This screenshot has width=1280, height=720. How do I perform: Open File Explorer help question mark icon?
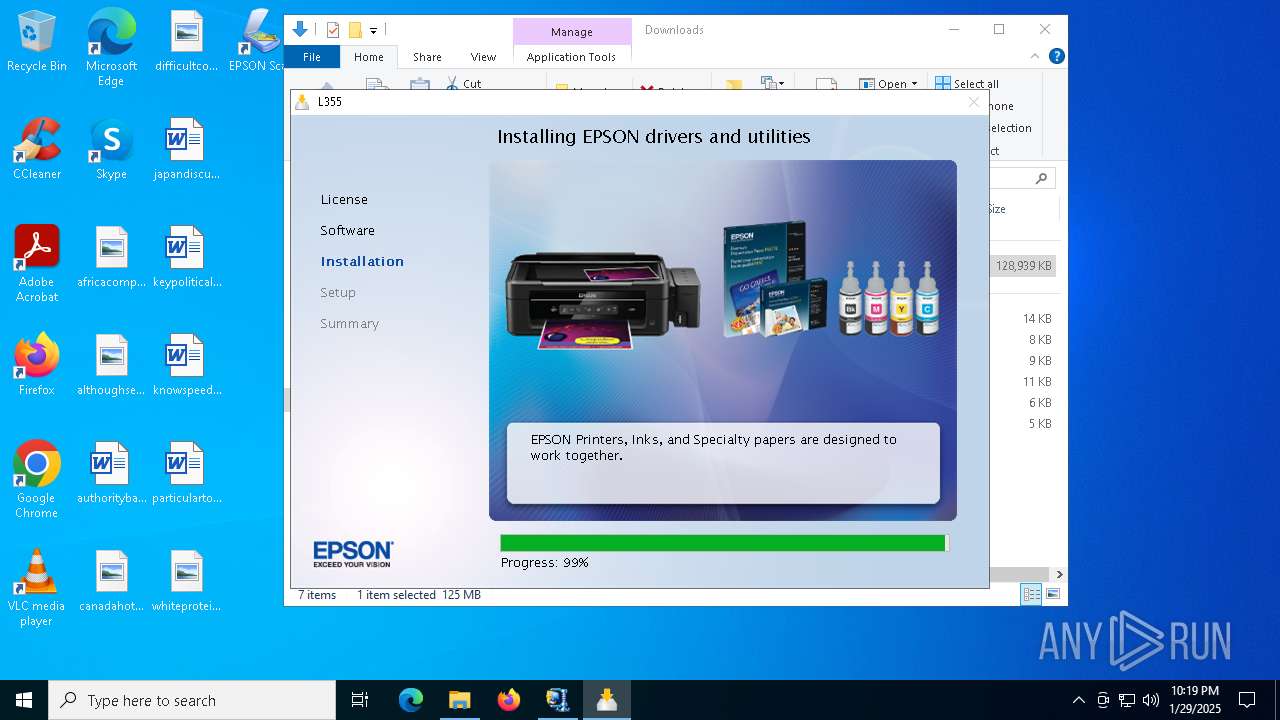1056,57
